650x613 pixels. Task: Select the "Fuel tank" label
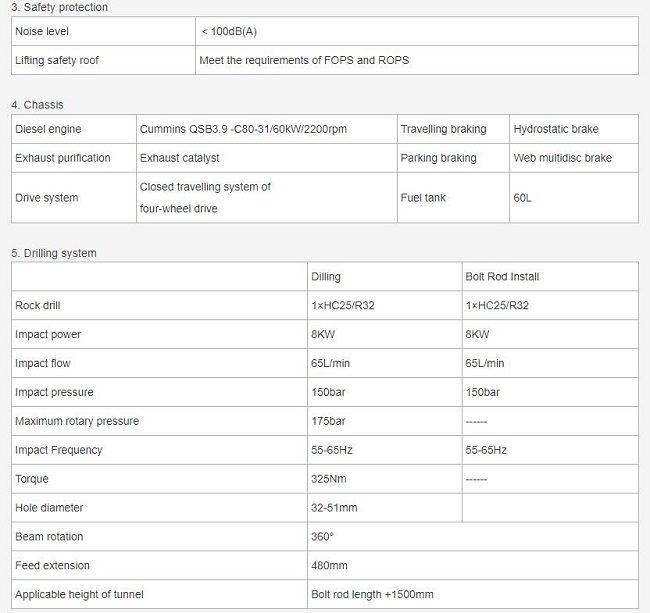[423, 198]
